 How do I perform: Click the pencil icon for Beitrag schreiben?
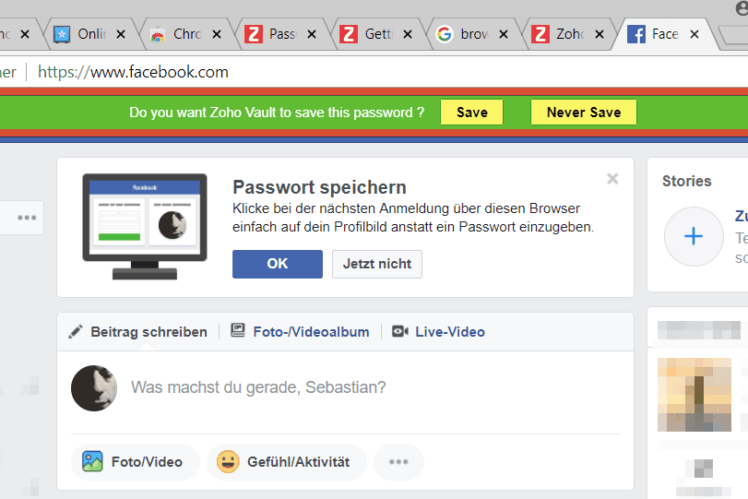pos(75,332)
